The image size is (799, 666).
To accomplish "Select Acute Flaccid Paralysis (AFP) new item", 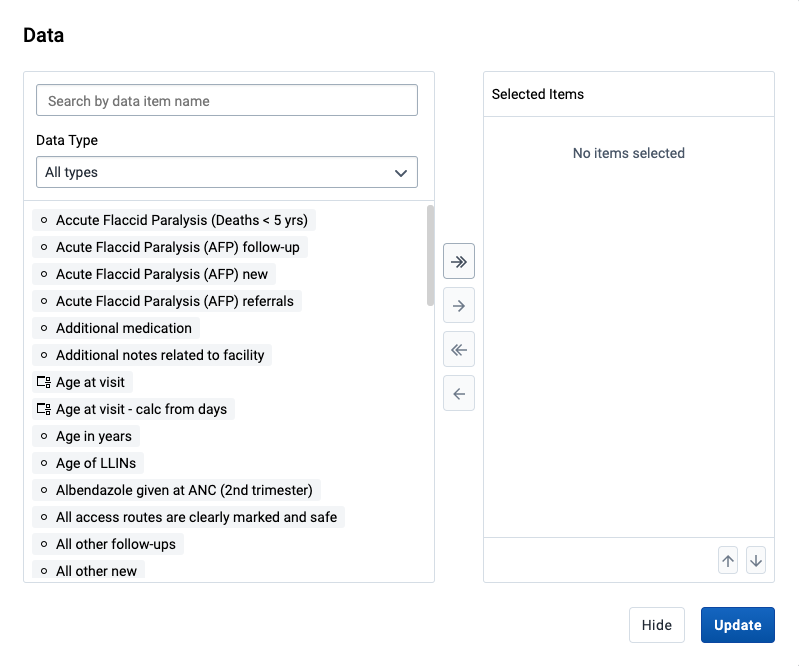I will coord(154,274).
